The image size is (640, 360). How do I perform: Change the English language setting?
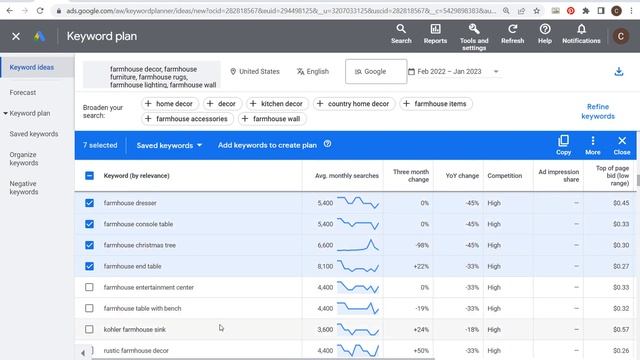coord(313,71)
